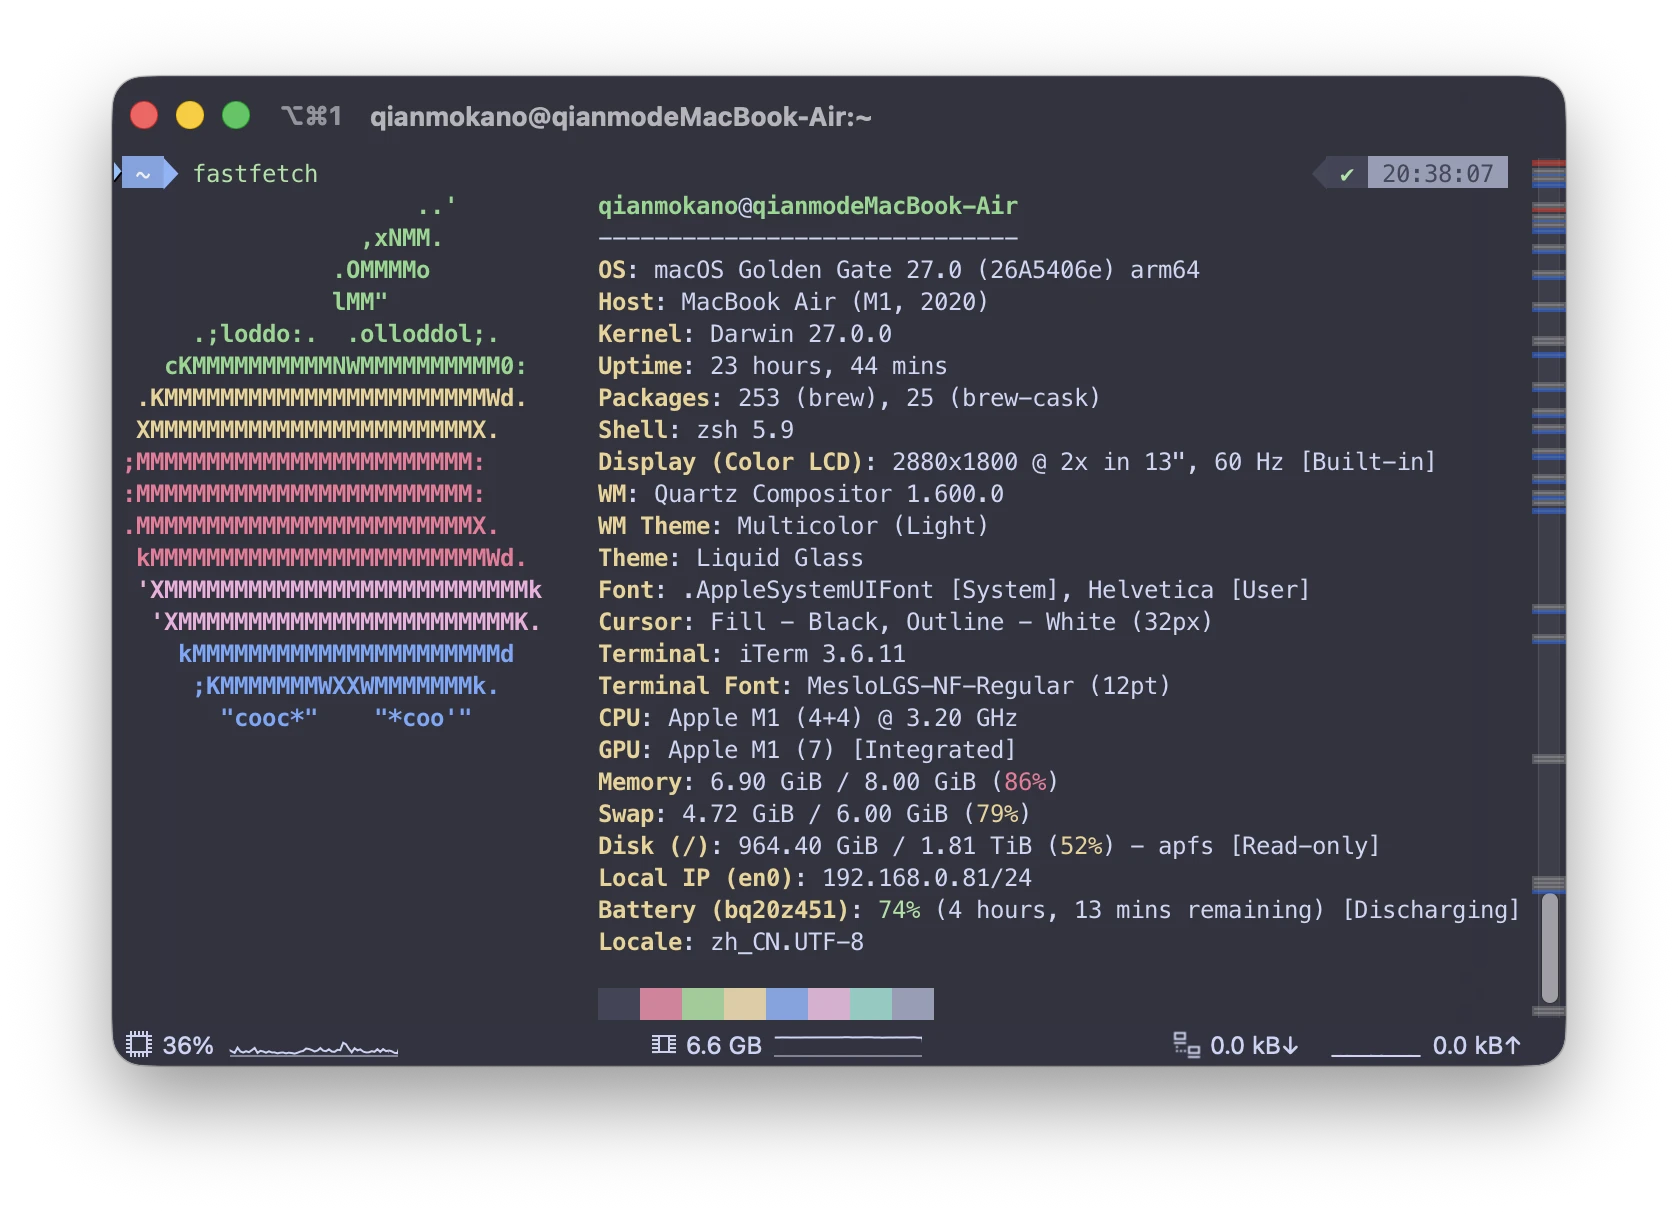
Task: Click the "6.6 GB" memory reading
Action: point(724,1046)
